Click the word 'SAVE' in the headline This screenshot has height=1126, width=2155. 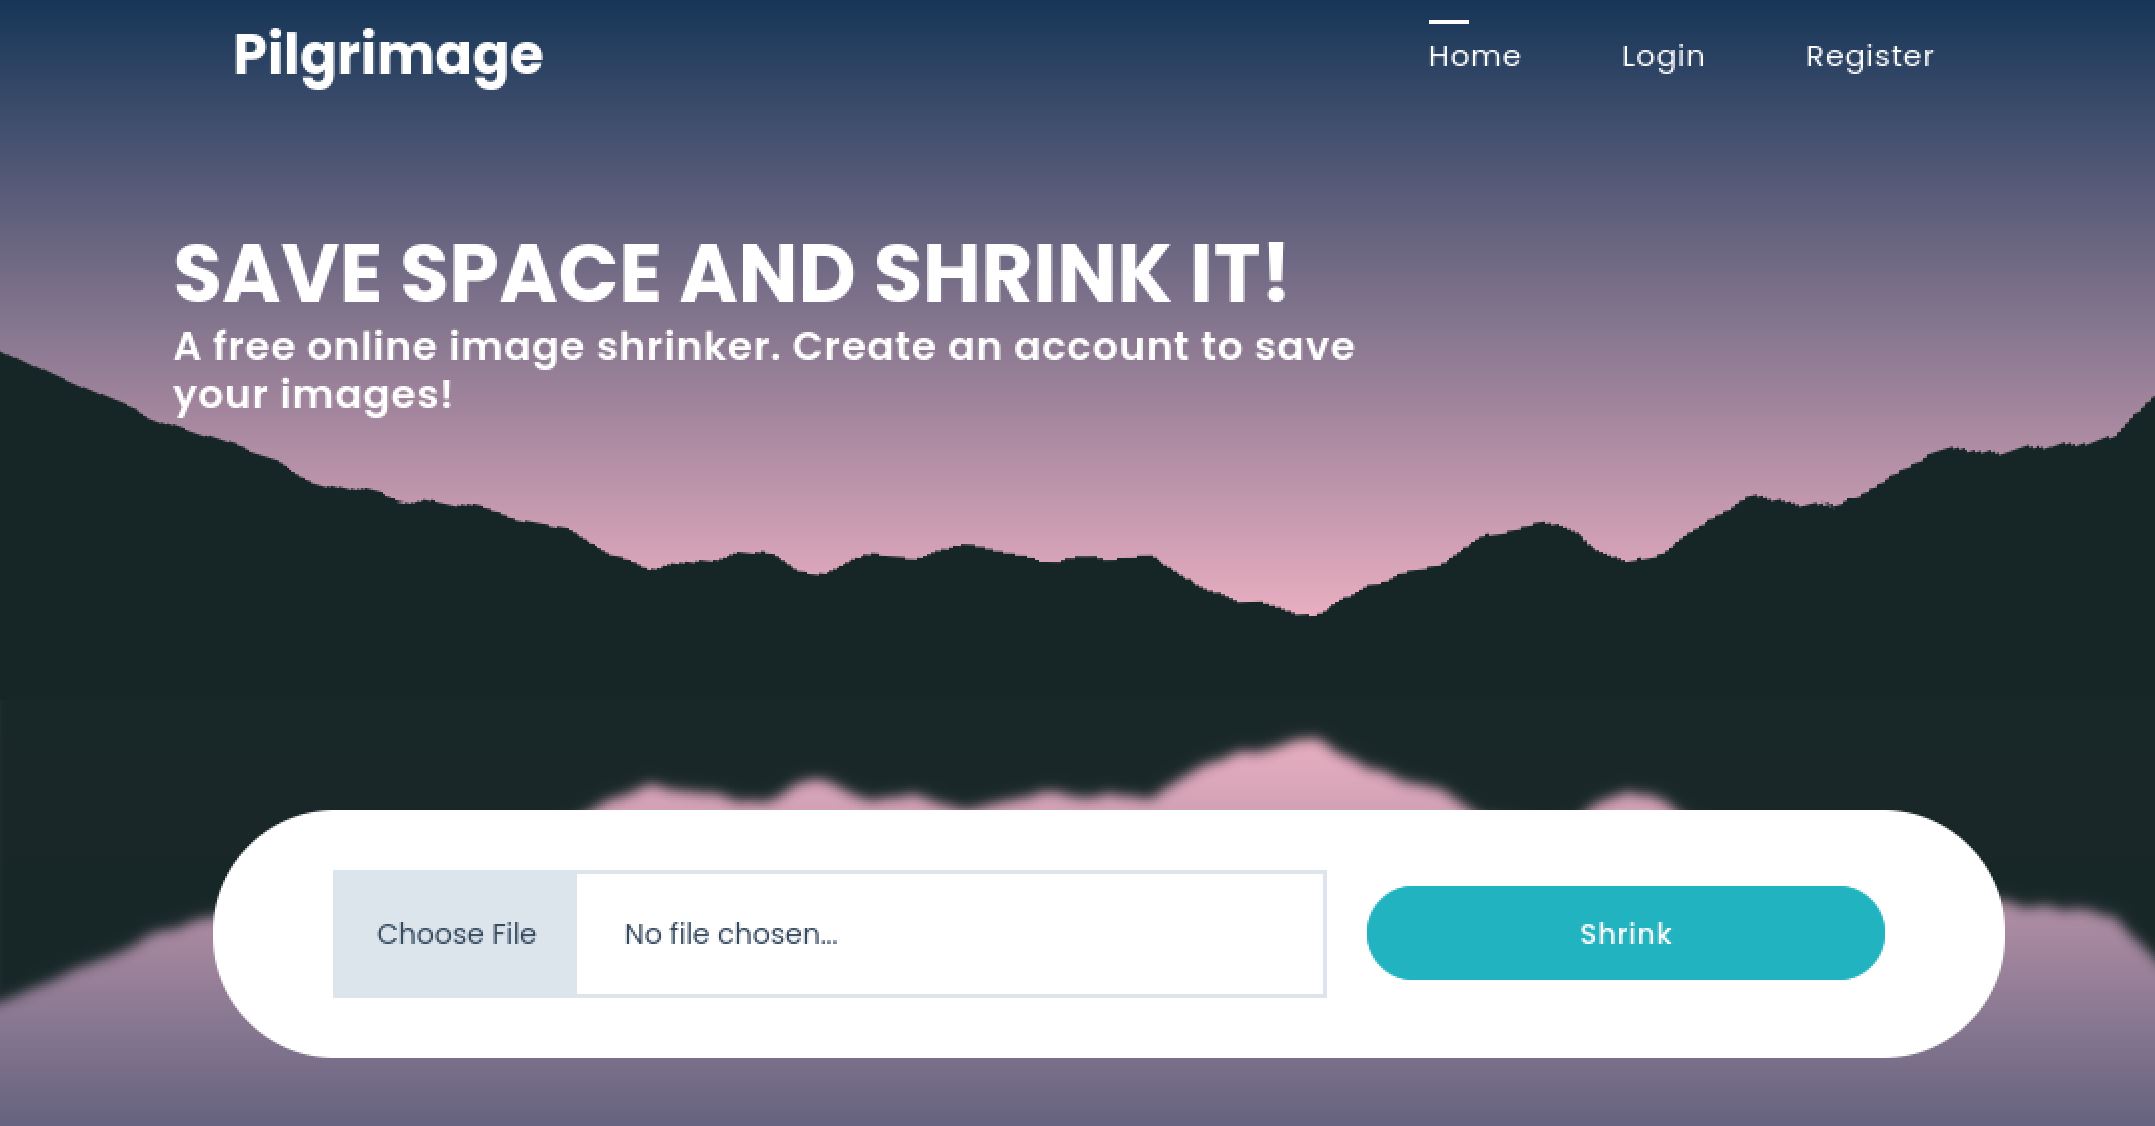pos(277,273)
